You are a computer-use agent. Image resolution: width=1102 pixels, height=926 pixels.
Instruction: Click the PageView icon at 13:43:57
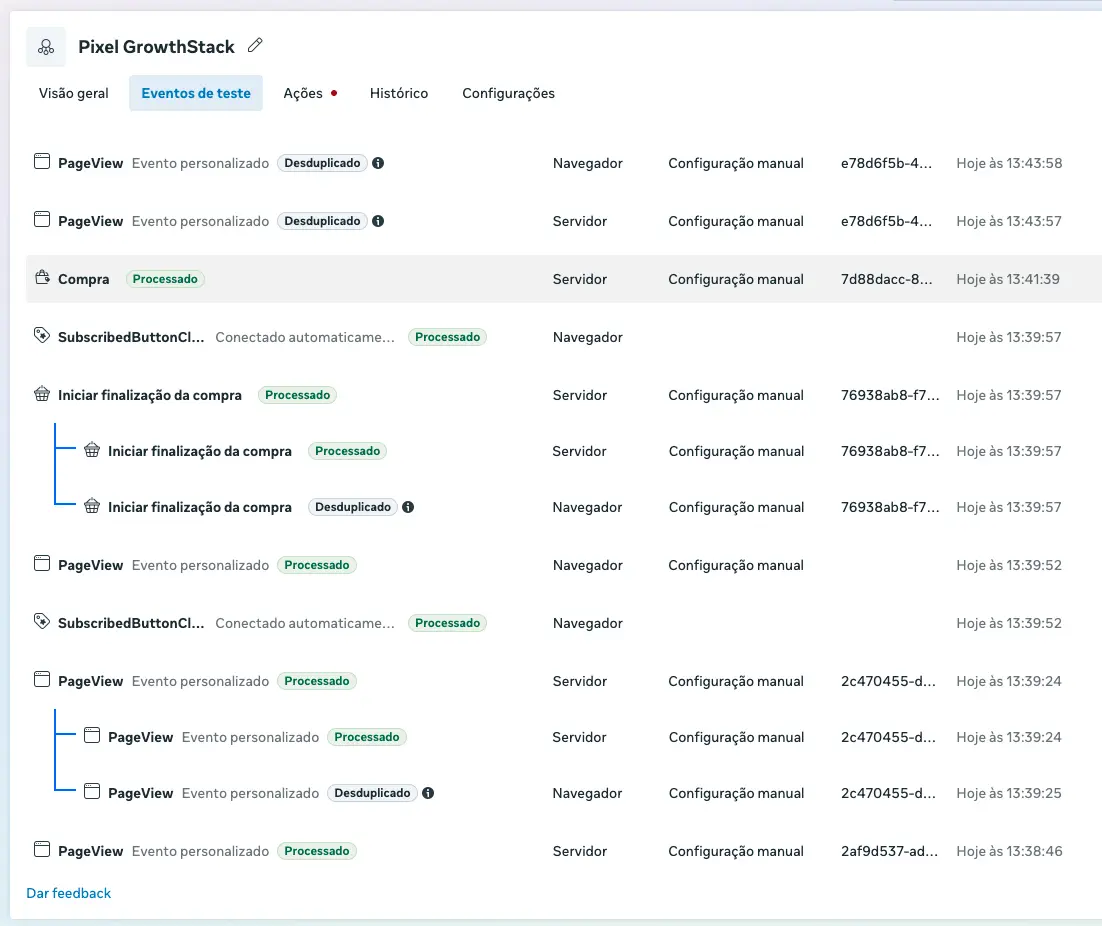pos(42,220)
